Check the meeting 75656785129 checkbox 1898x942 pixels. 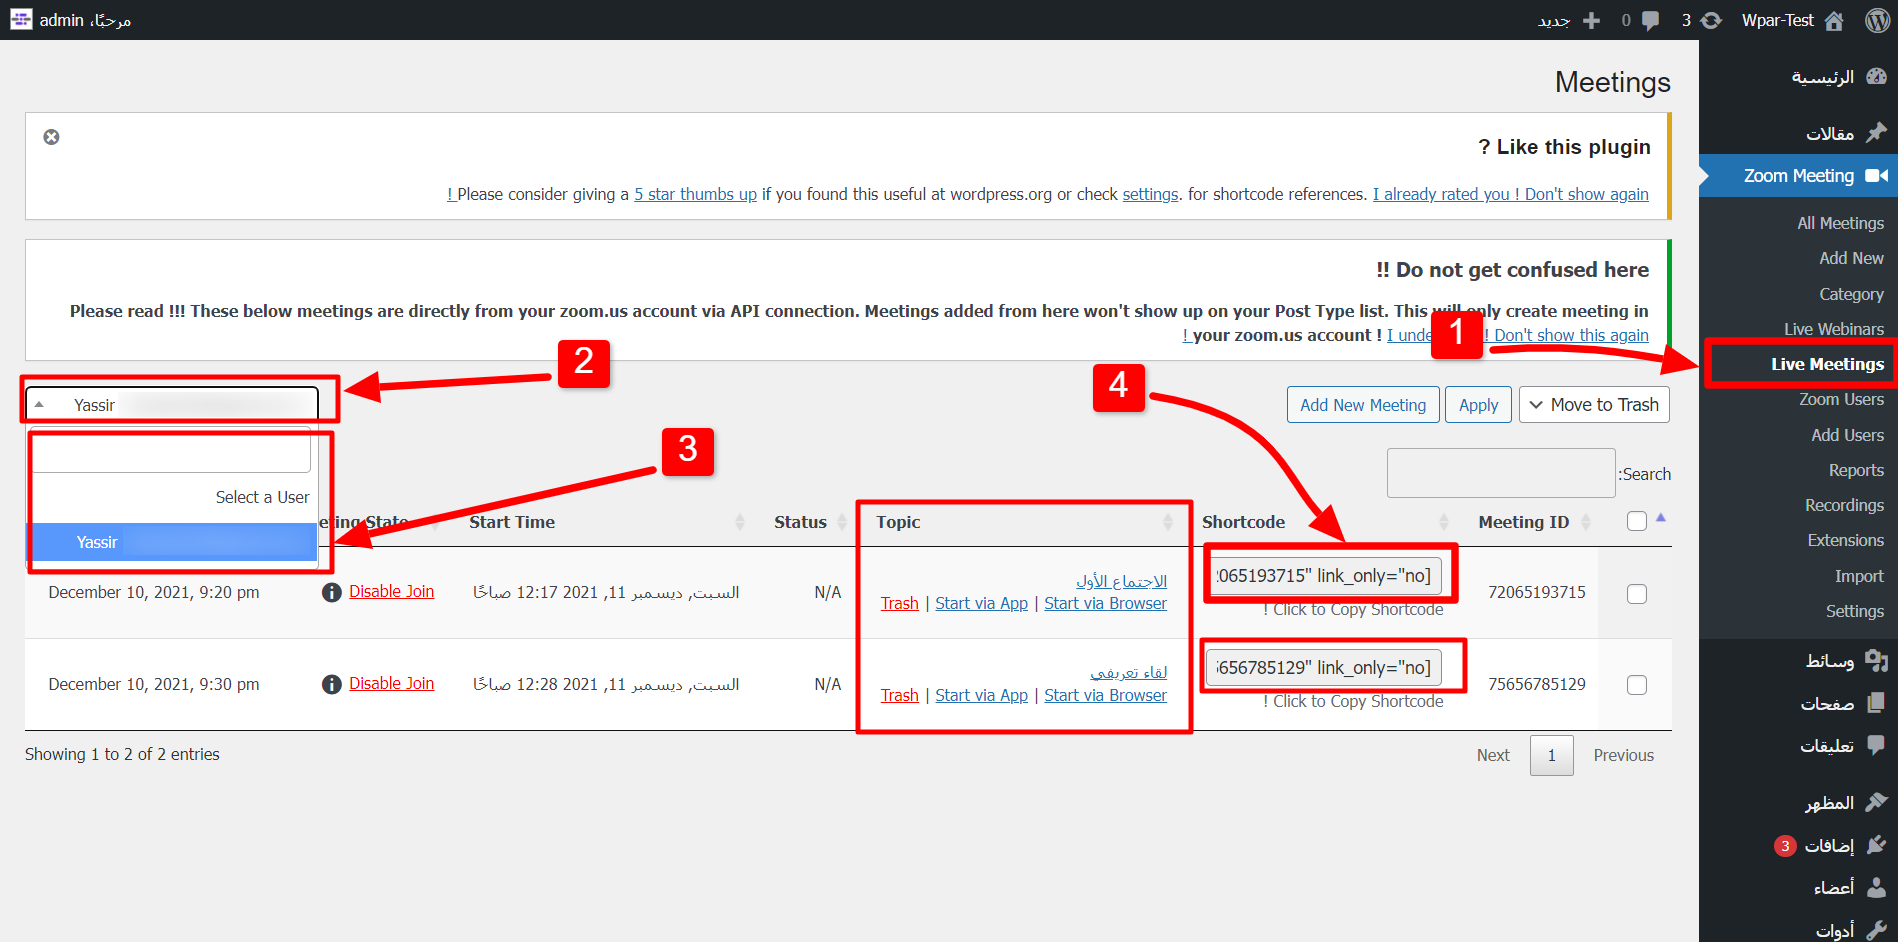pyautogui.click(x=1637, y=685)
